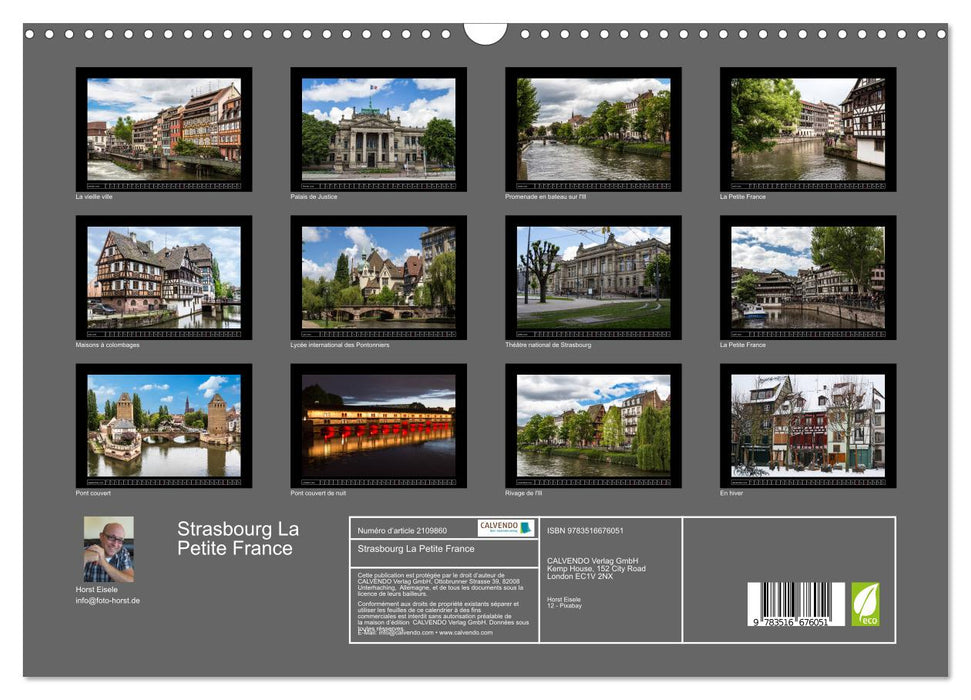The height and width of the screenshot is (700, 971).
Task: Open the En hiver snowy houses photo
Action: coord(807,425)
